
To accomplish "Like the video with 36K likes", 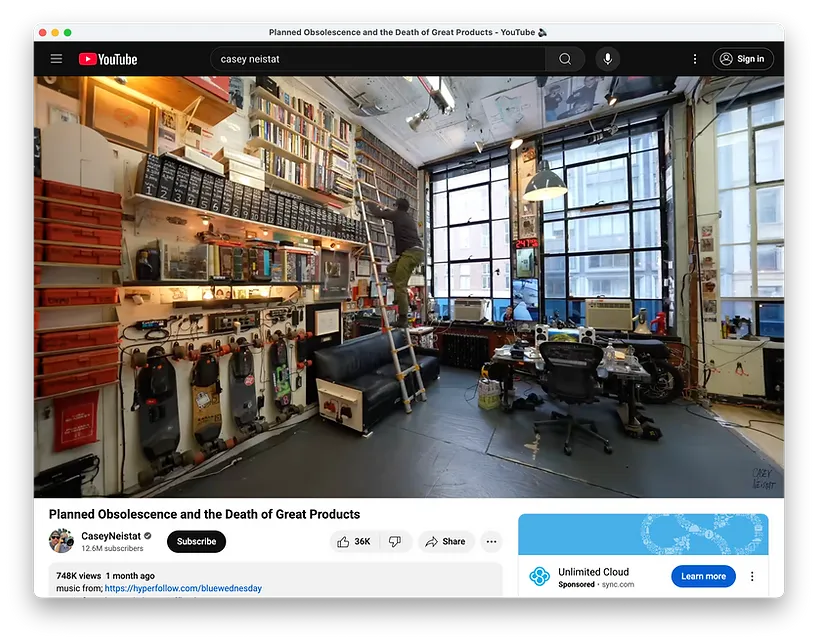I will coord(353,541).
